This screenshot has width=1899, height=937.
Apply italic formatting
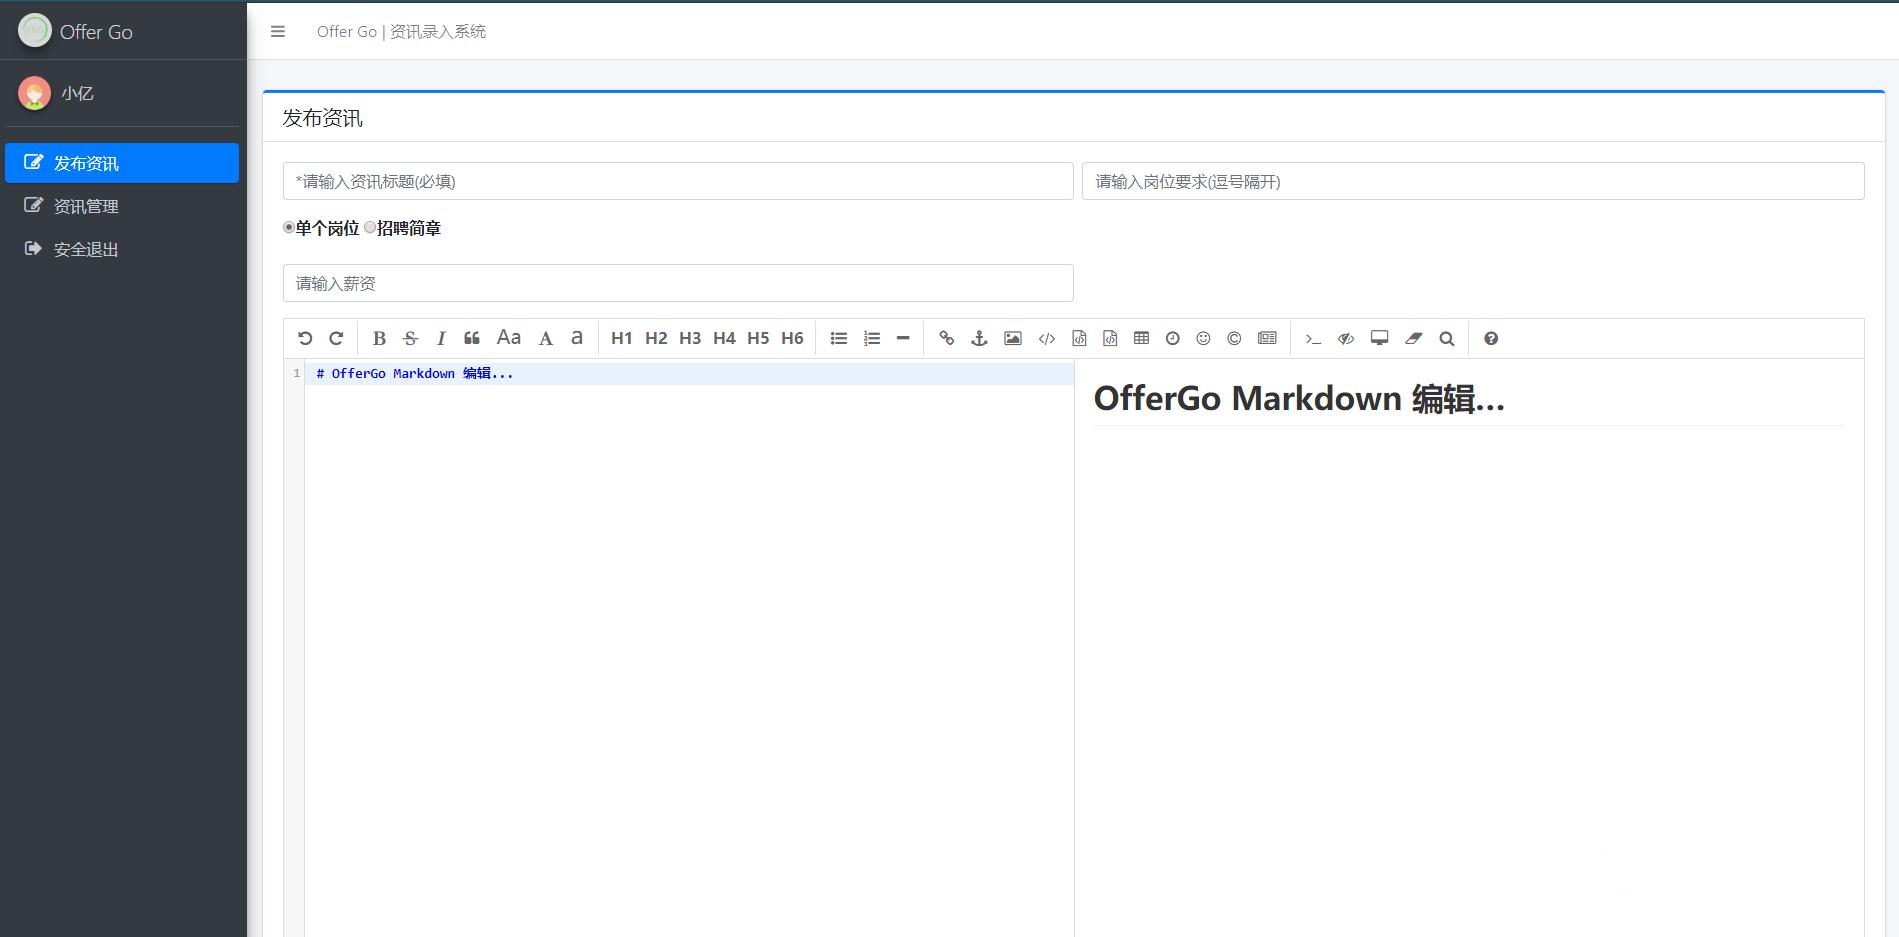441,338
